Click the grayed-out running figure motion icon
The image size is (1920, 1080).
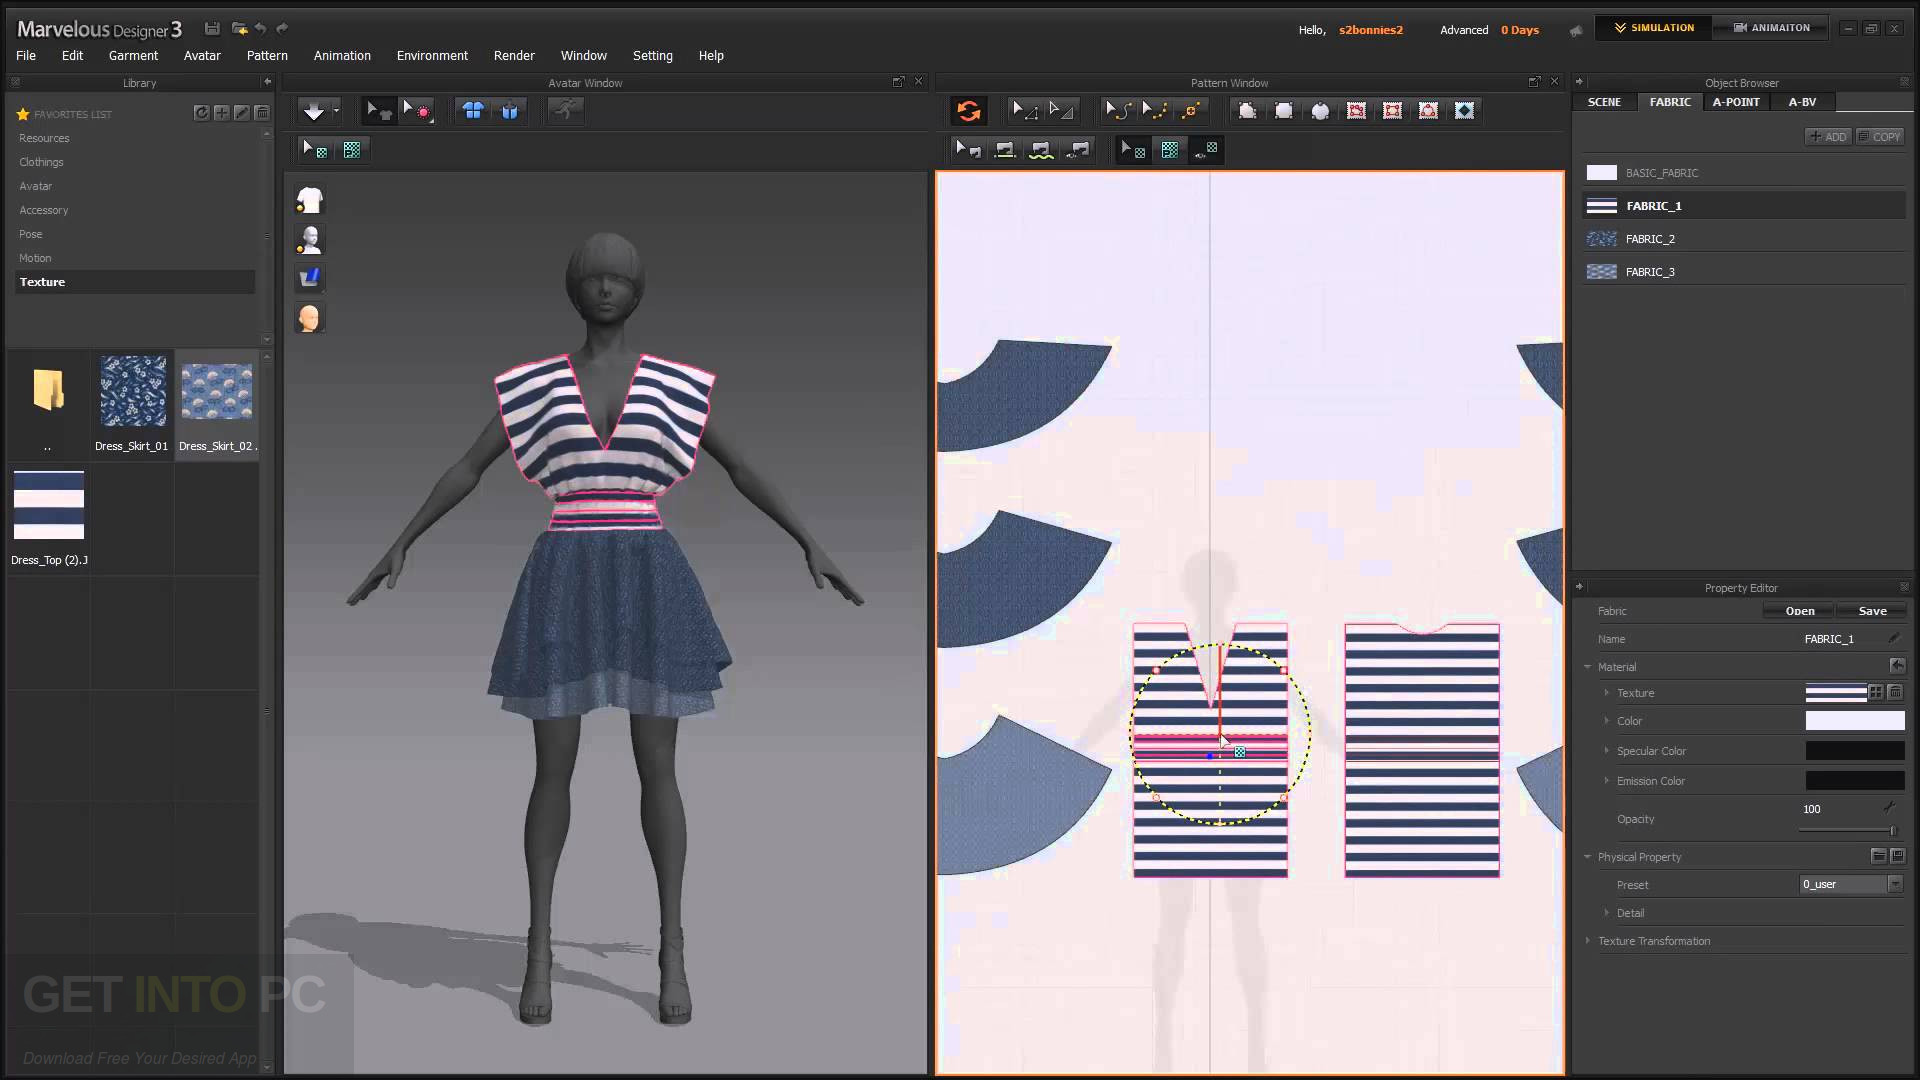pos(566,111)
